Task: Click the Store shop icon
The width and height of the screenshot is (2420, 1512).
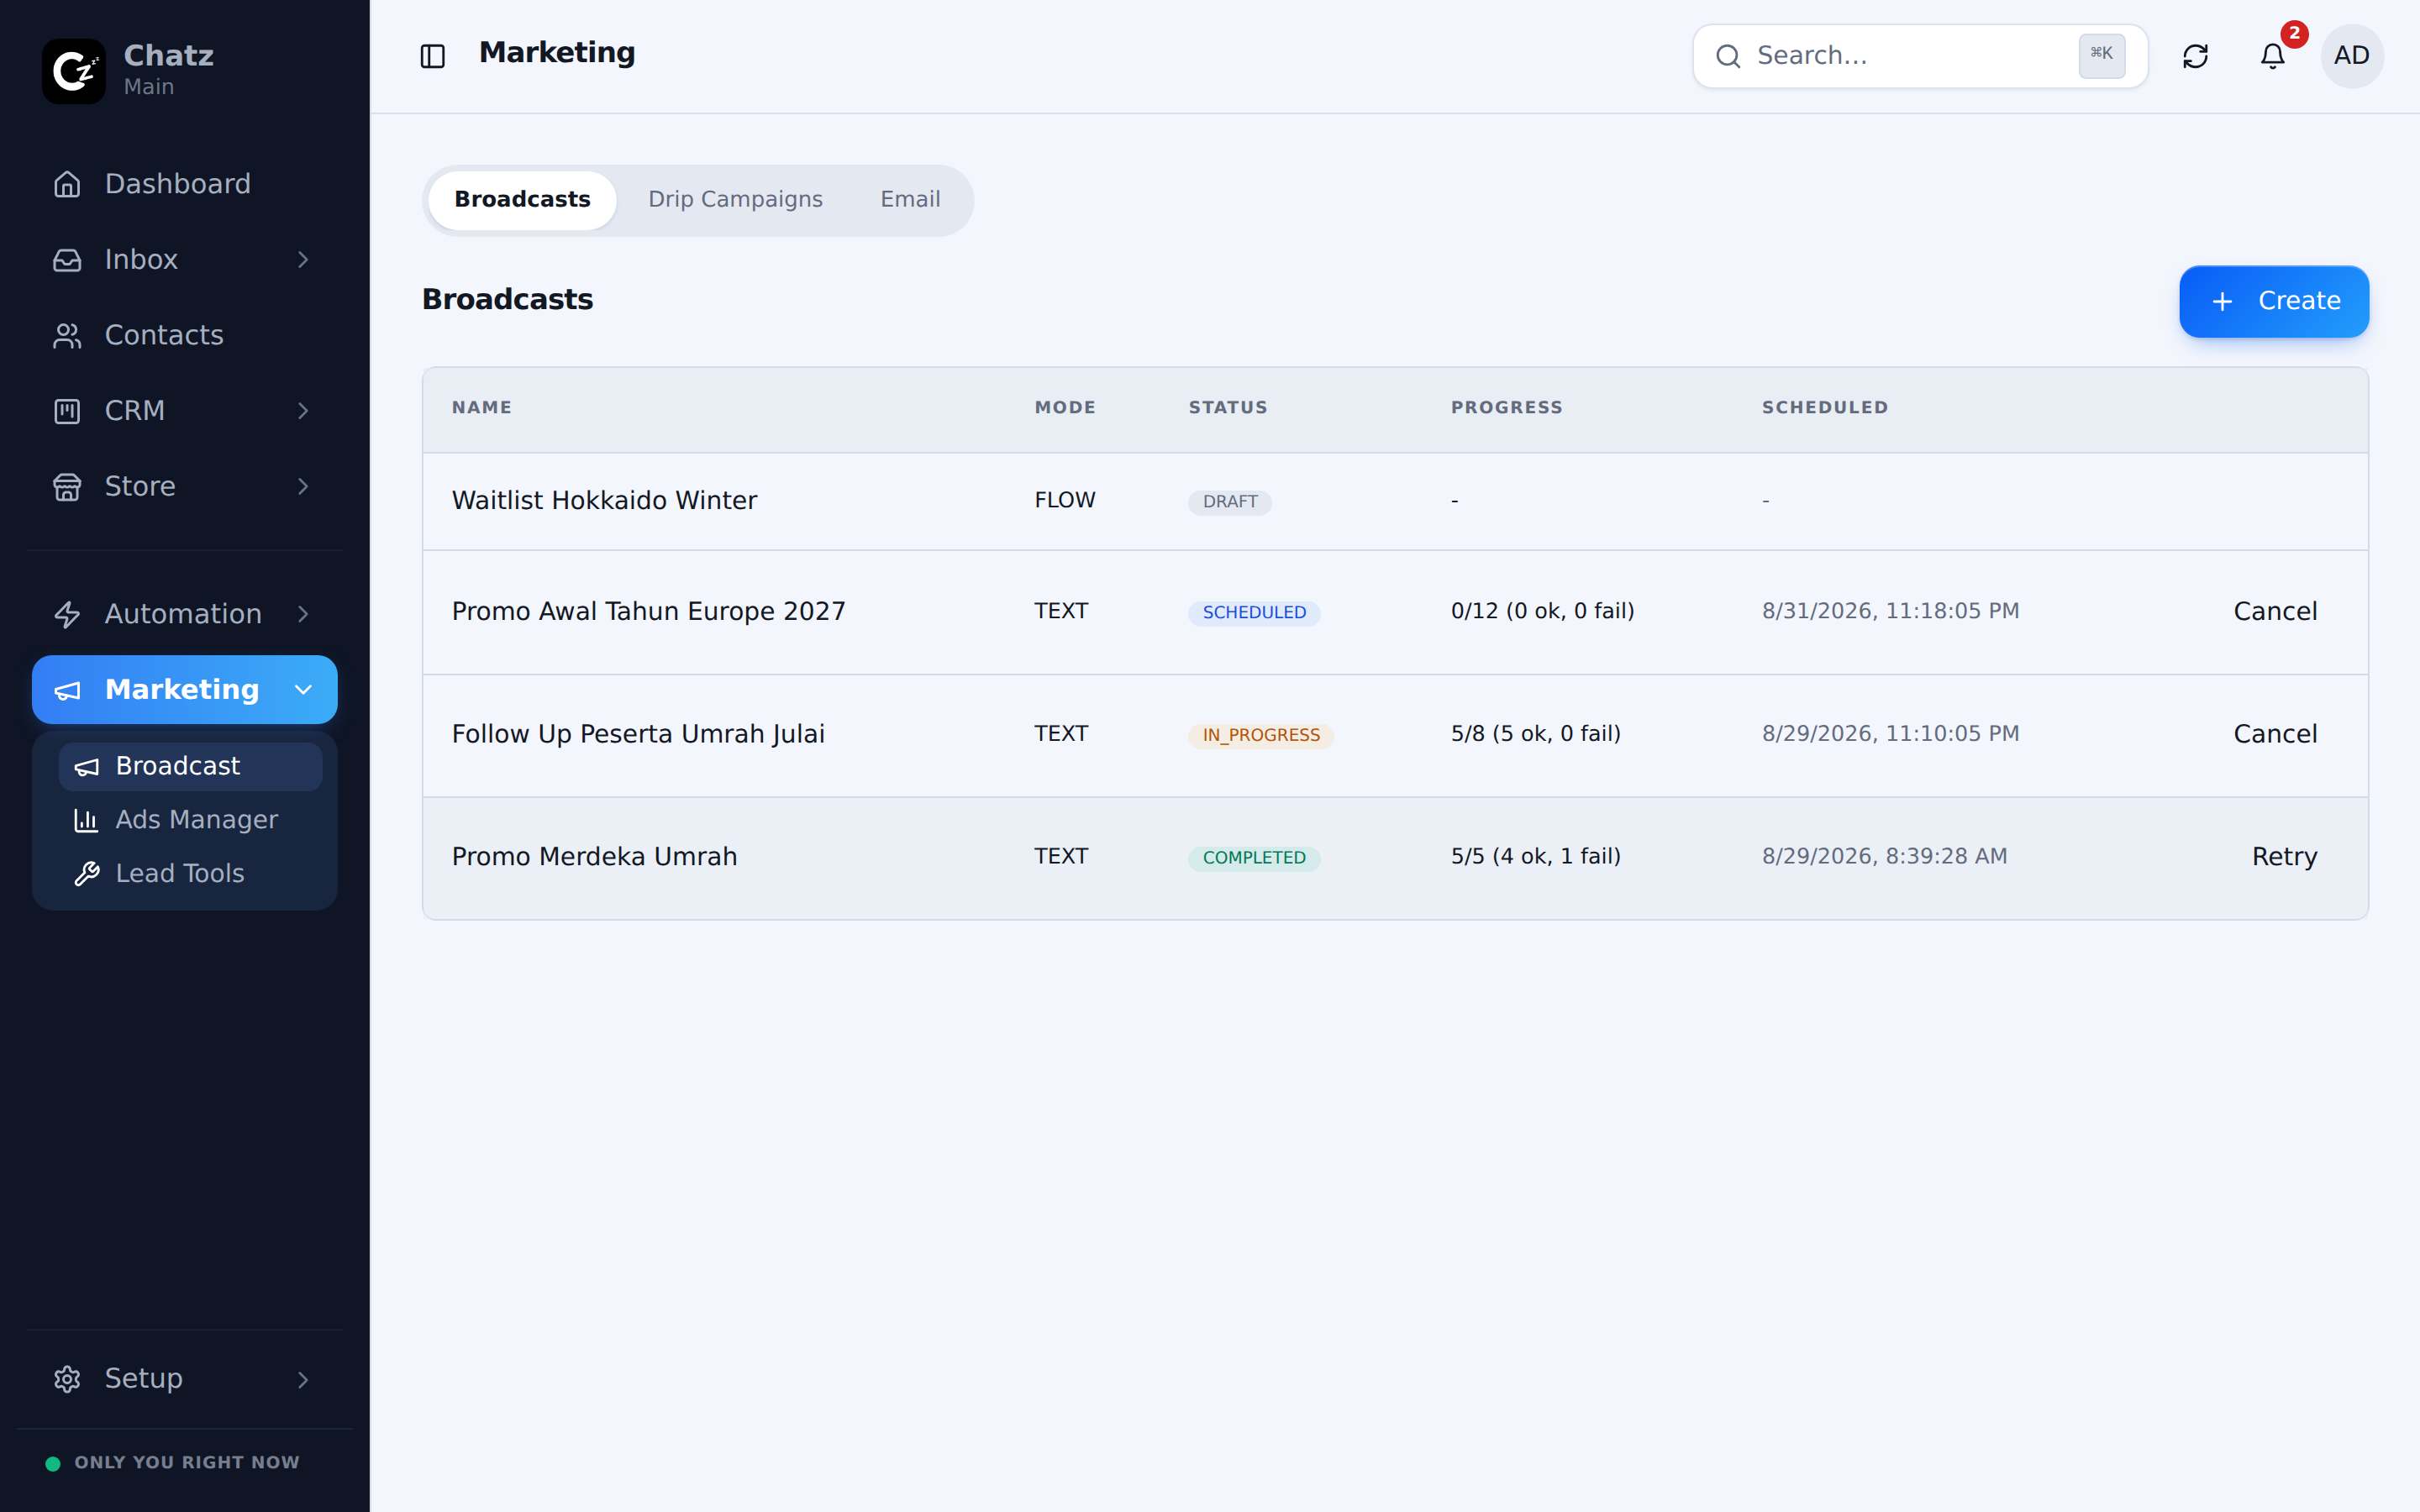Action: [67, 486]
